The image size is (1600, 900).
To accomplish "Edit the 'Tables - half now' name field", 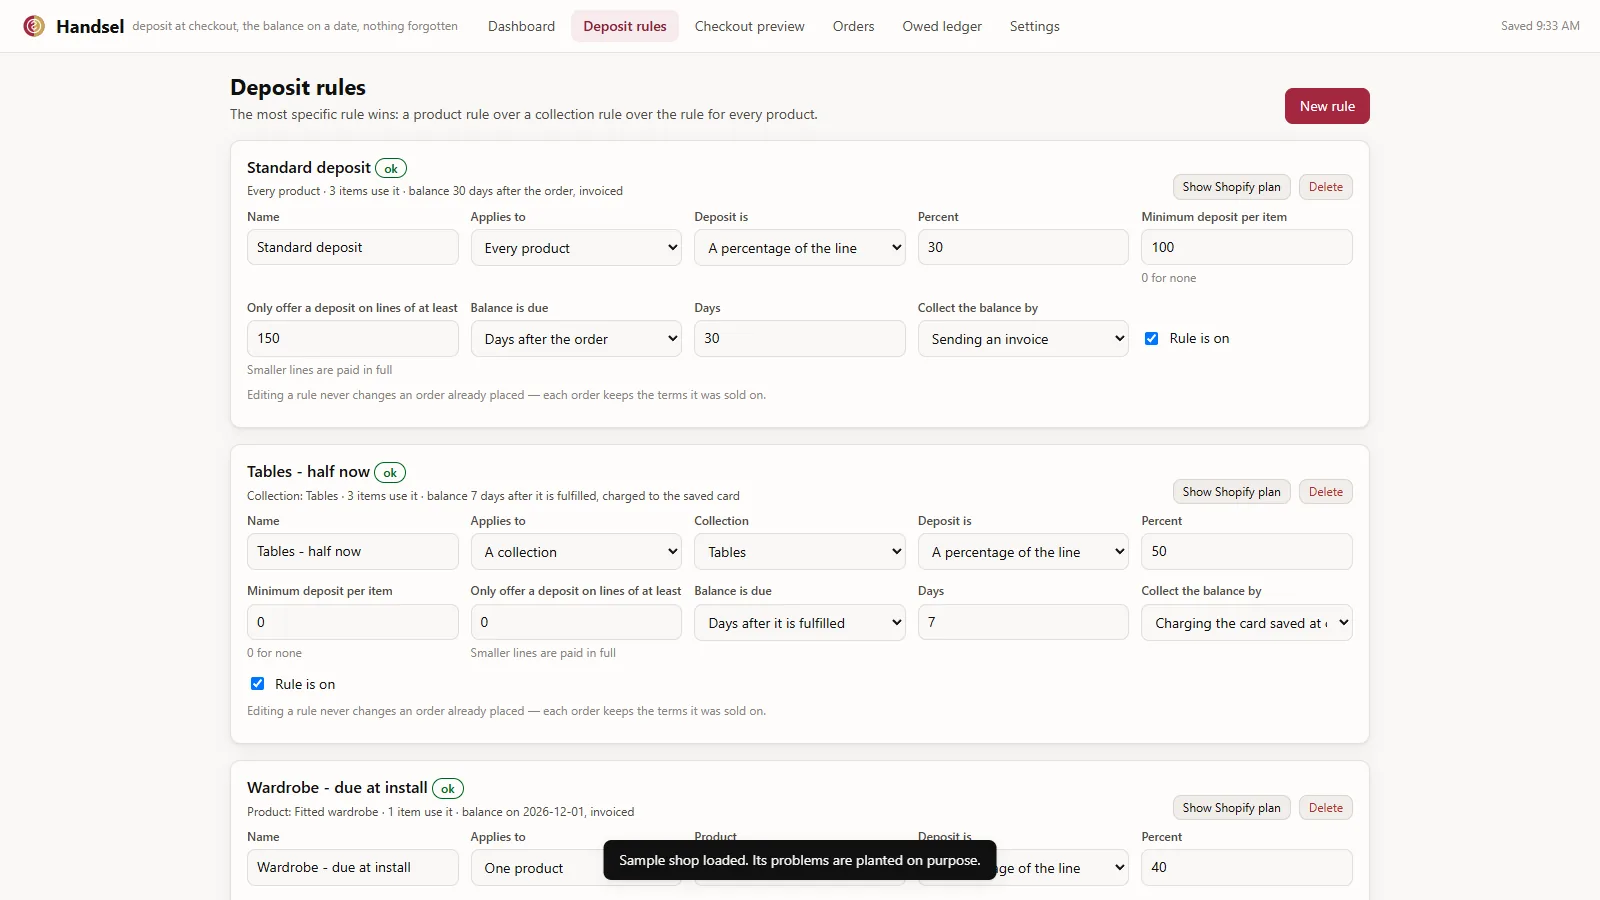I will point(353,551).
